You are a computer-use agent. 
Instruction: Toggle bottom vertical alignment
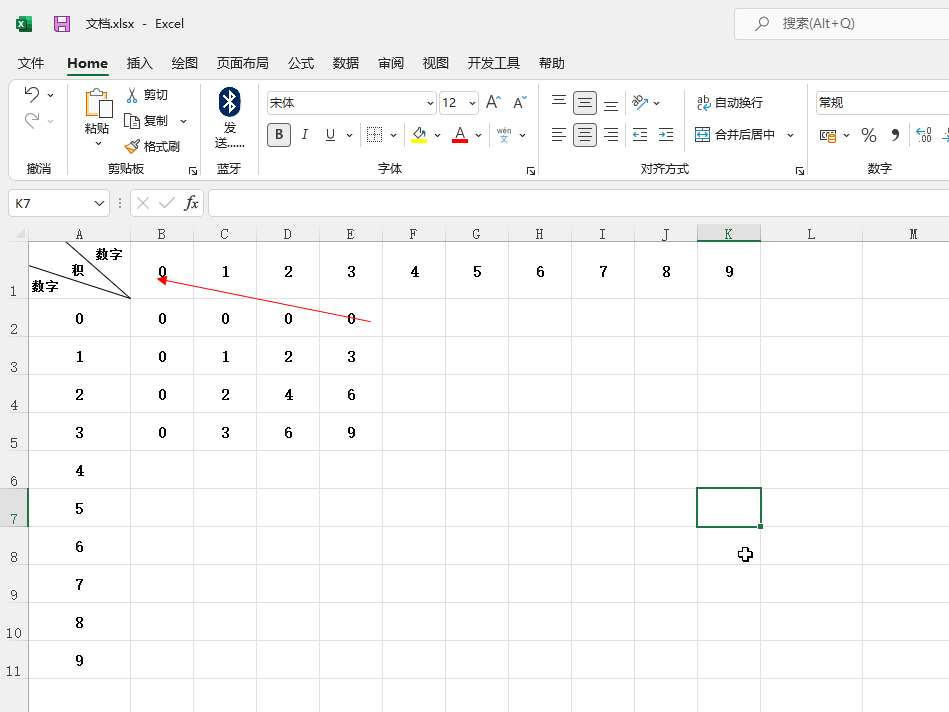tap(611, 103)
